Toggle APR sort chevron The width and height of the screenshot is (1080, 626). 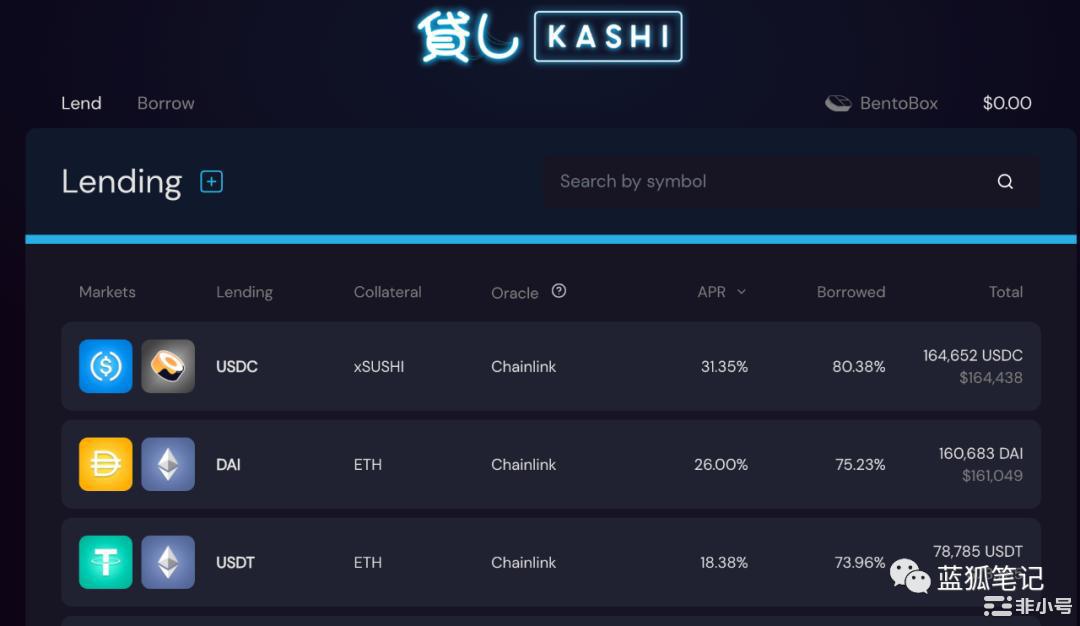click(x=741, y=292)
